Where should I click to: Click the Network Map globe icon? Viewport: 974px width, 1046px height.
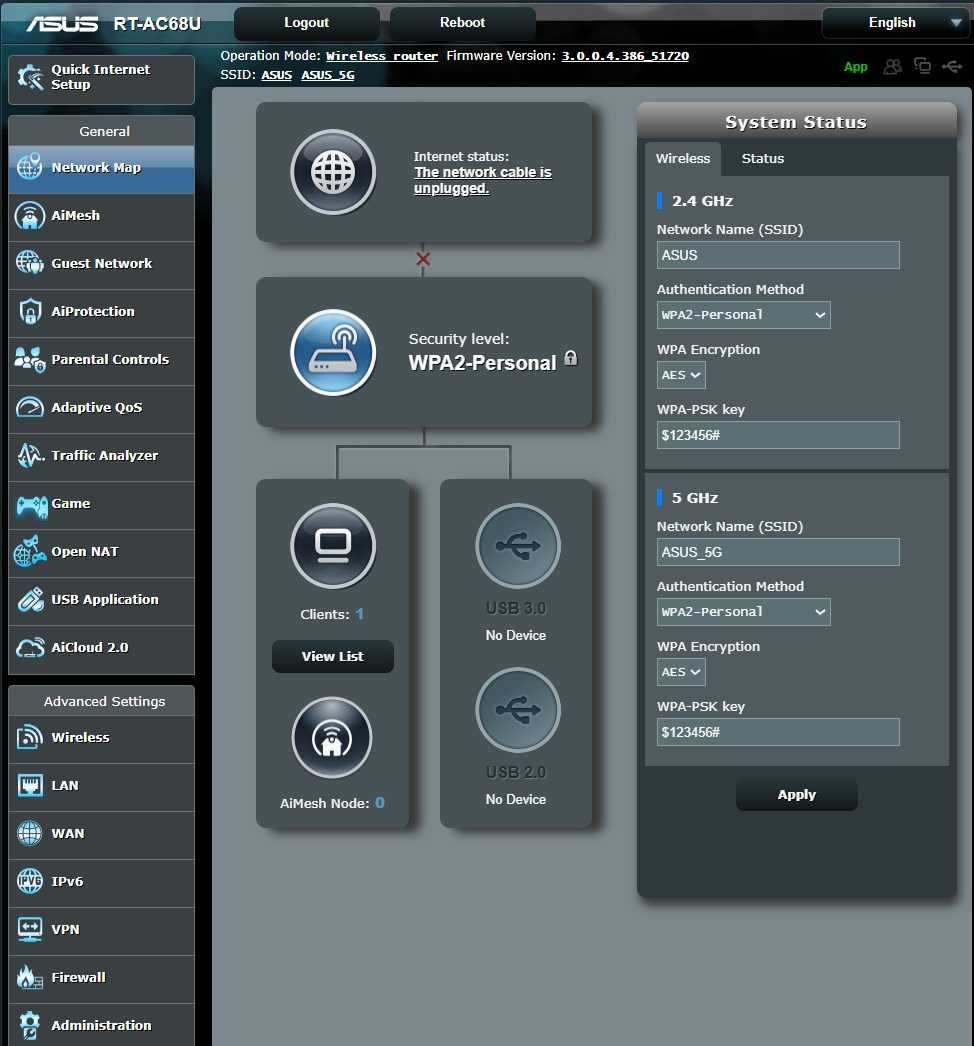tap(29, 167)
